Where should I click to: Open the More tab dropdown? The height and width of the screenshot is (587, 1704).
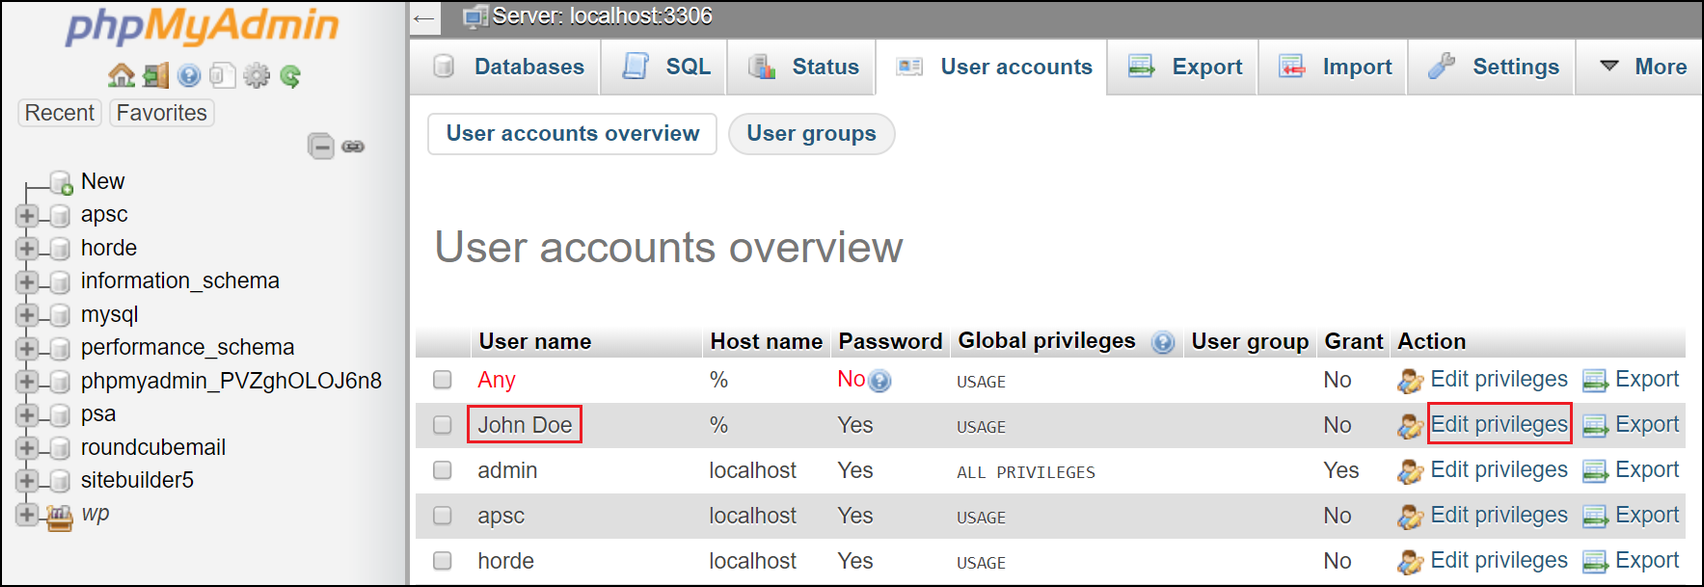point(1642,67)
